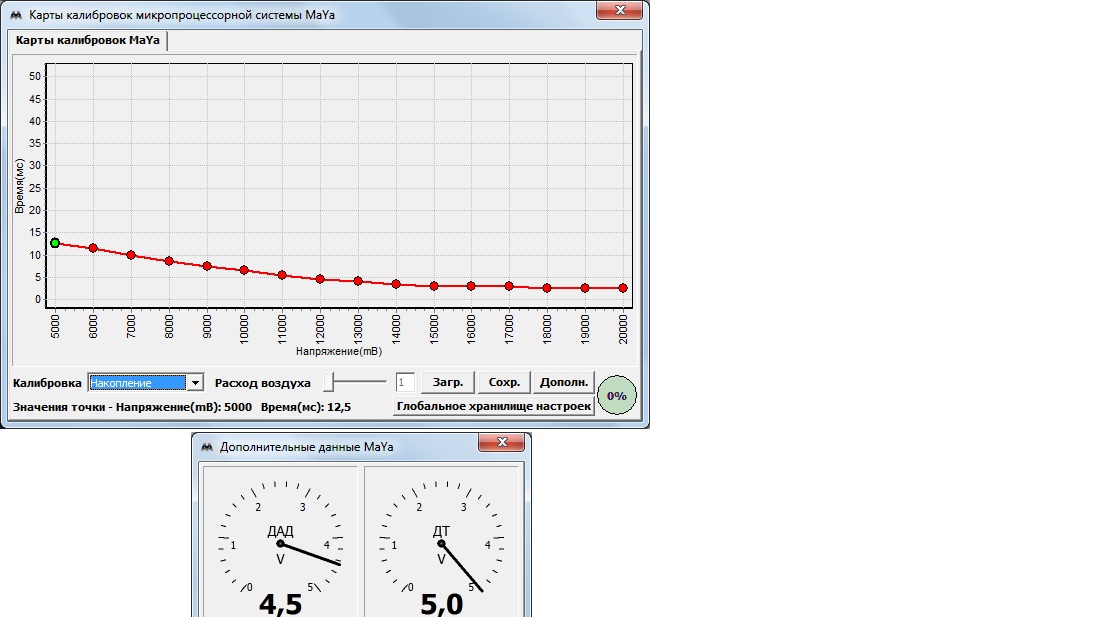Switch to the Карты калибровок MaYa tab
Screen dimensions: 1100x617
point(88,40)
